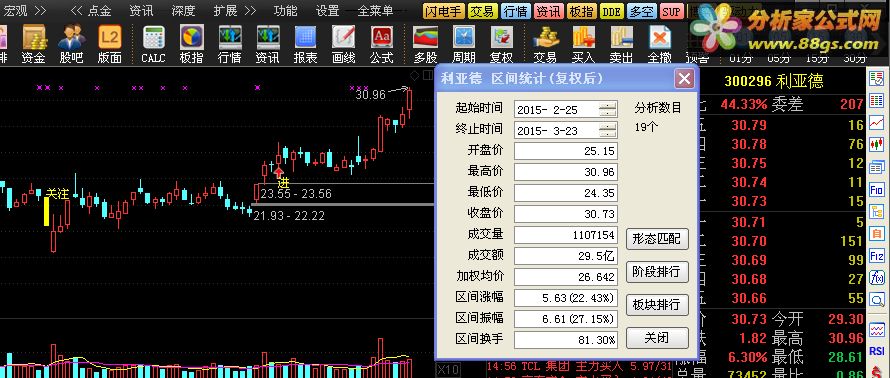Click the 形态匹配 button
The width and height of the screenshot is (890, 378).
(657, 239)
